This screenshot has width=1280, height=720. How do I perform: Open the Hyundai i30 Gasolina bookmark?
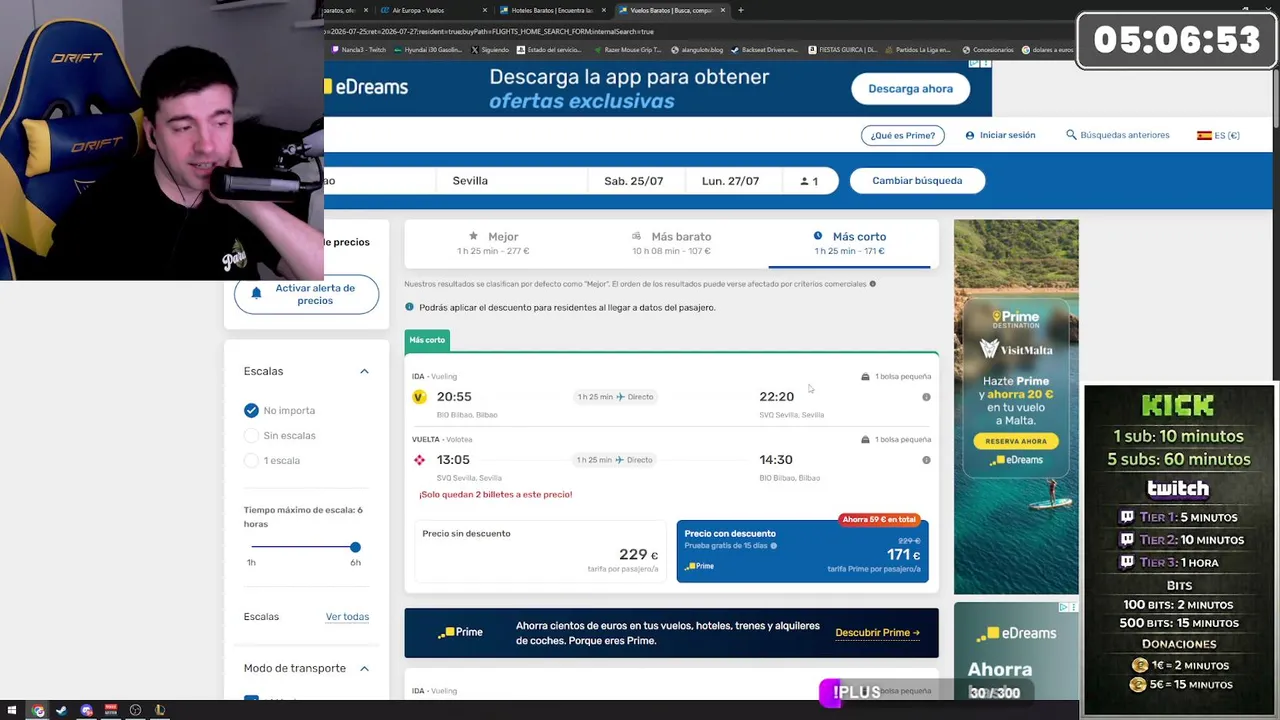tap(429, 50)
